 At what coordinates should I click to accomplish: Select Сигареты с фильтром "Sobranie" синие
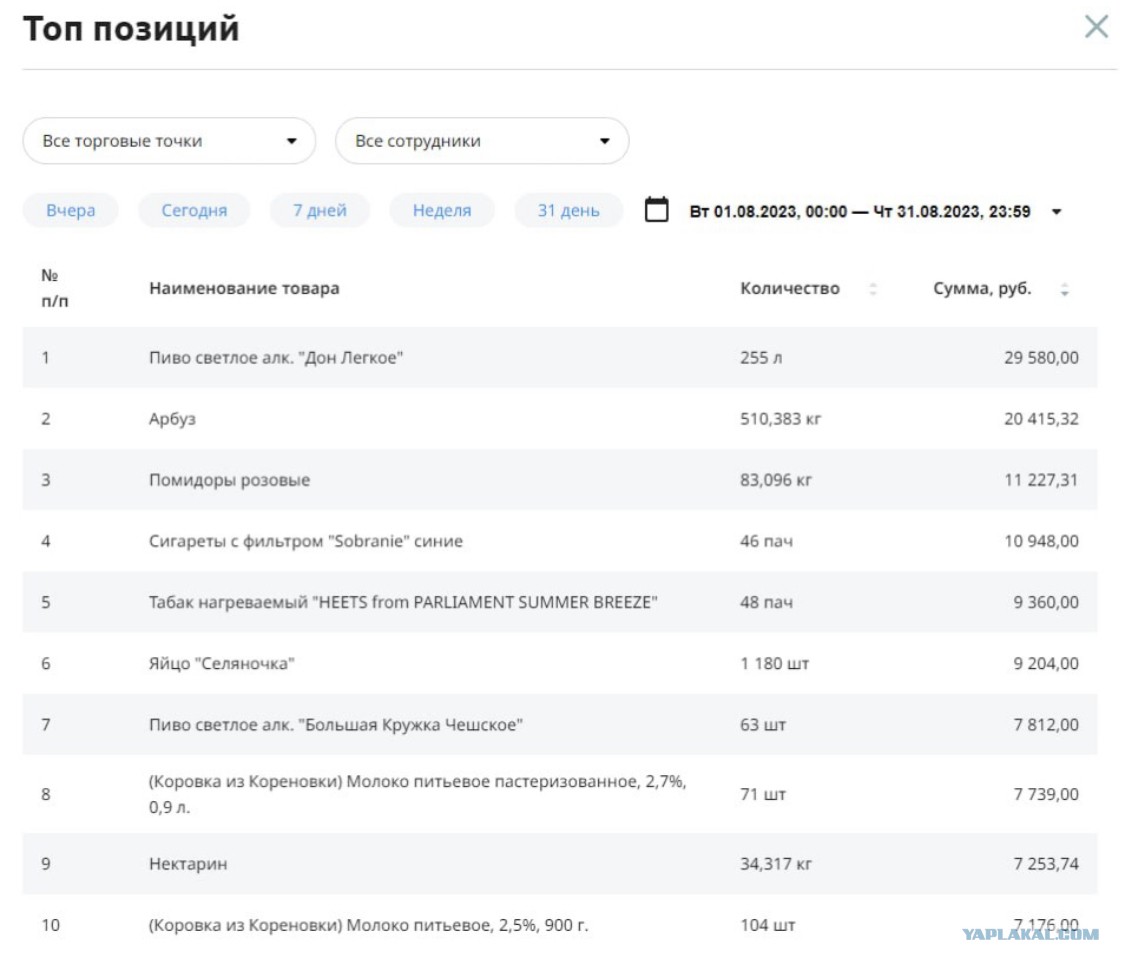coord(306,541)
